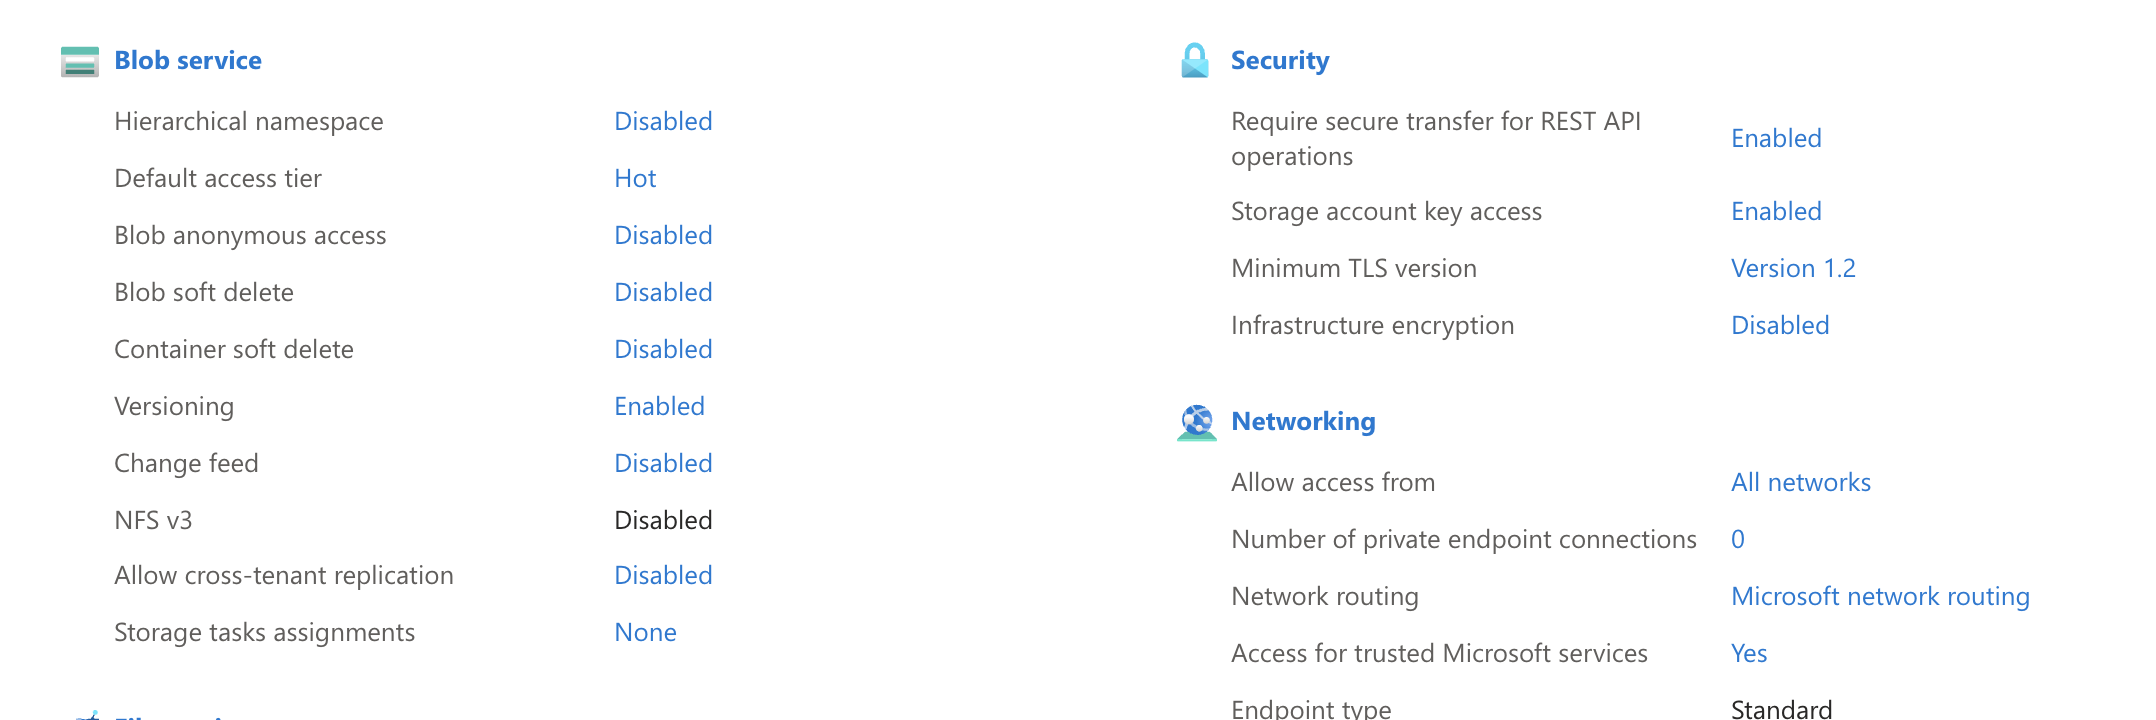Change the Hot default access tier
The height and width of the screenshot is (720, 2156).
click(x=635, y=178)
